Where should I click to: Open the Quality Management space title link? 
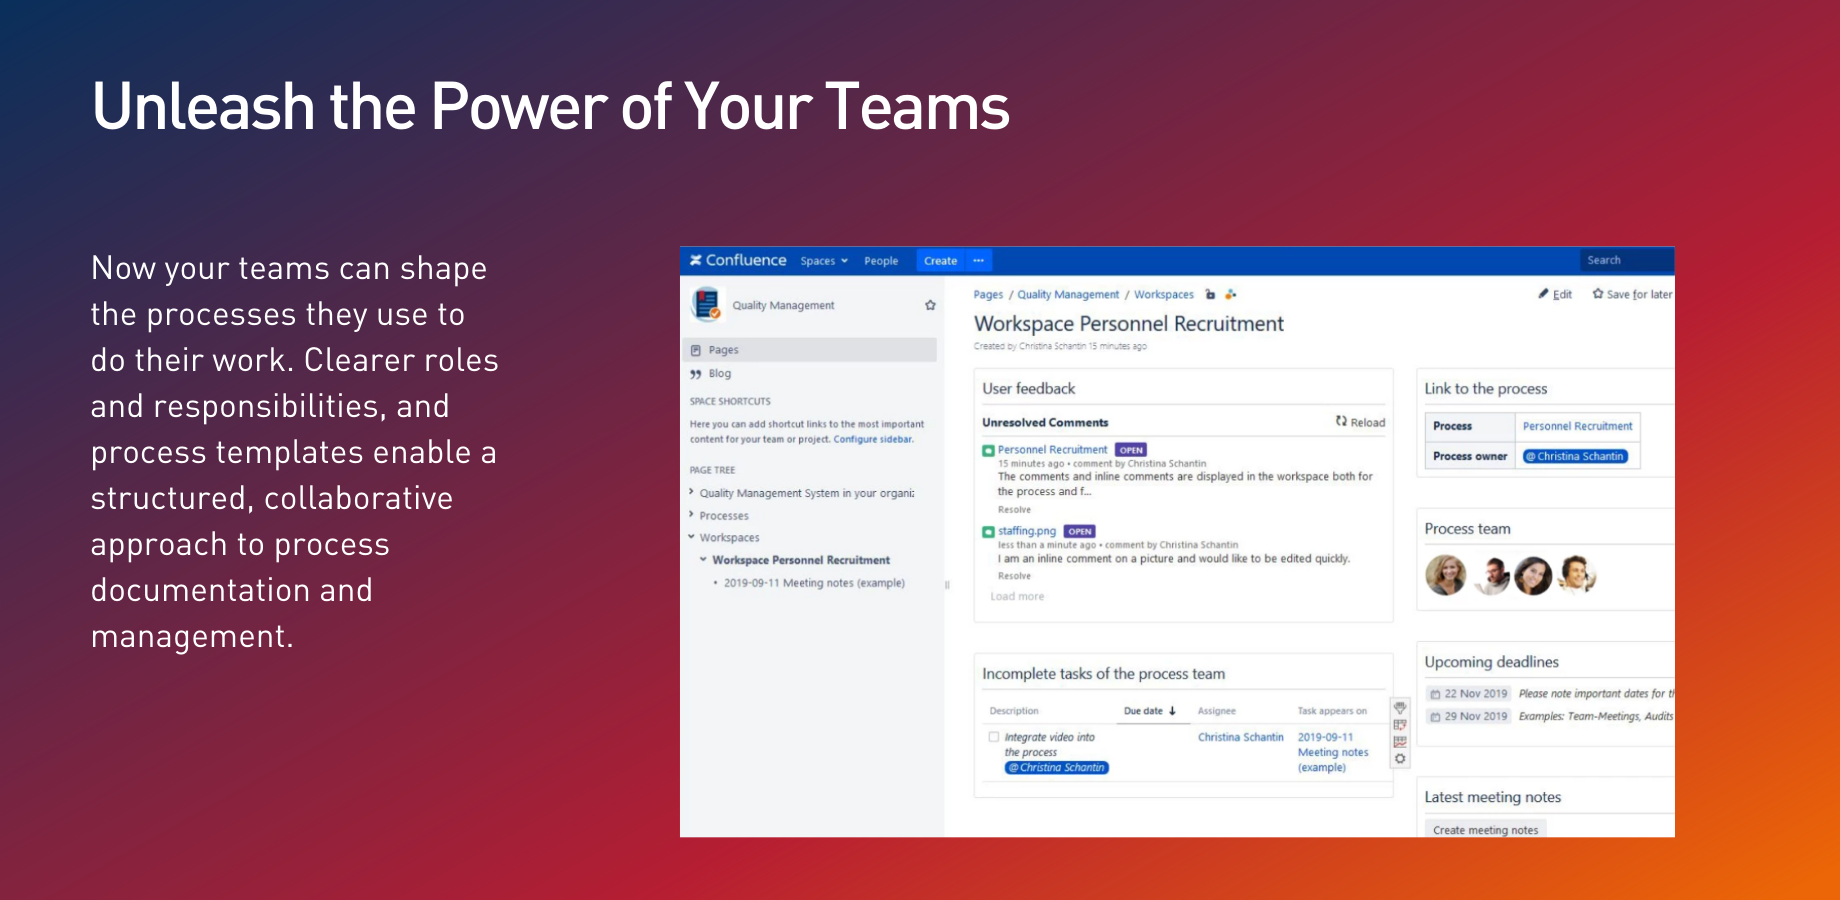(783, 305)
